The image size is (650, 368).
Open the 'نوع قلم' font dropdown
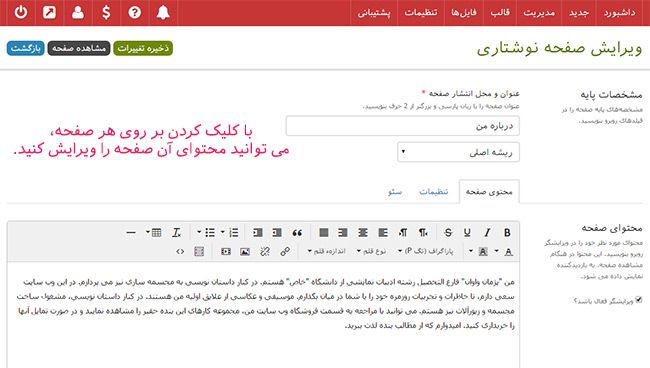[x=371, y=251]
